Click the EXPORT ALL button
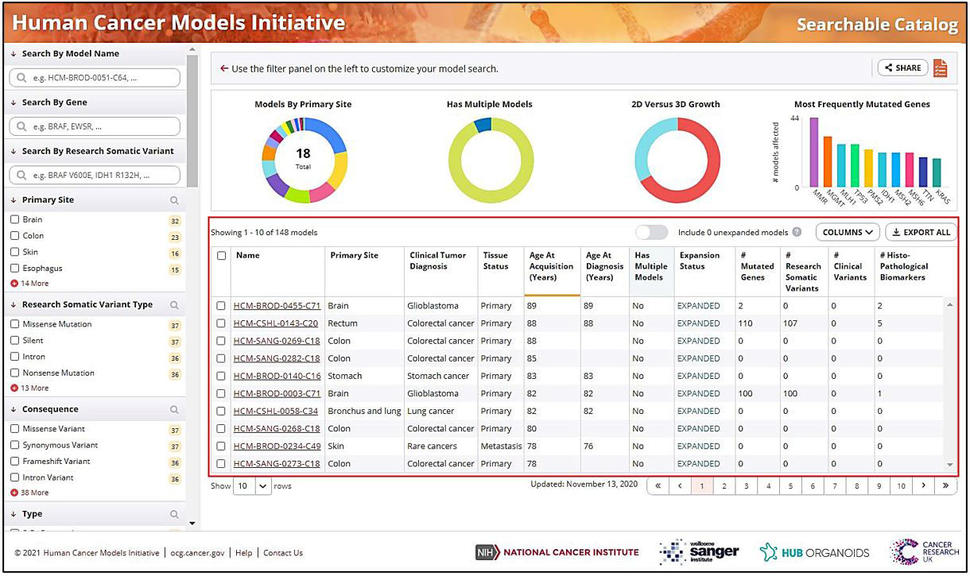 (x=918, y=232)
